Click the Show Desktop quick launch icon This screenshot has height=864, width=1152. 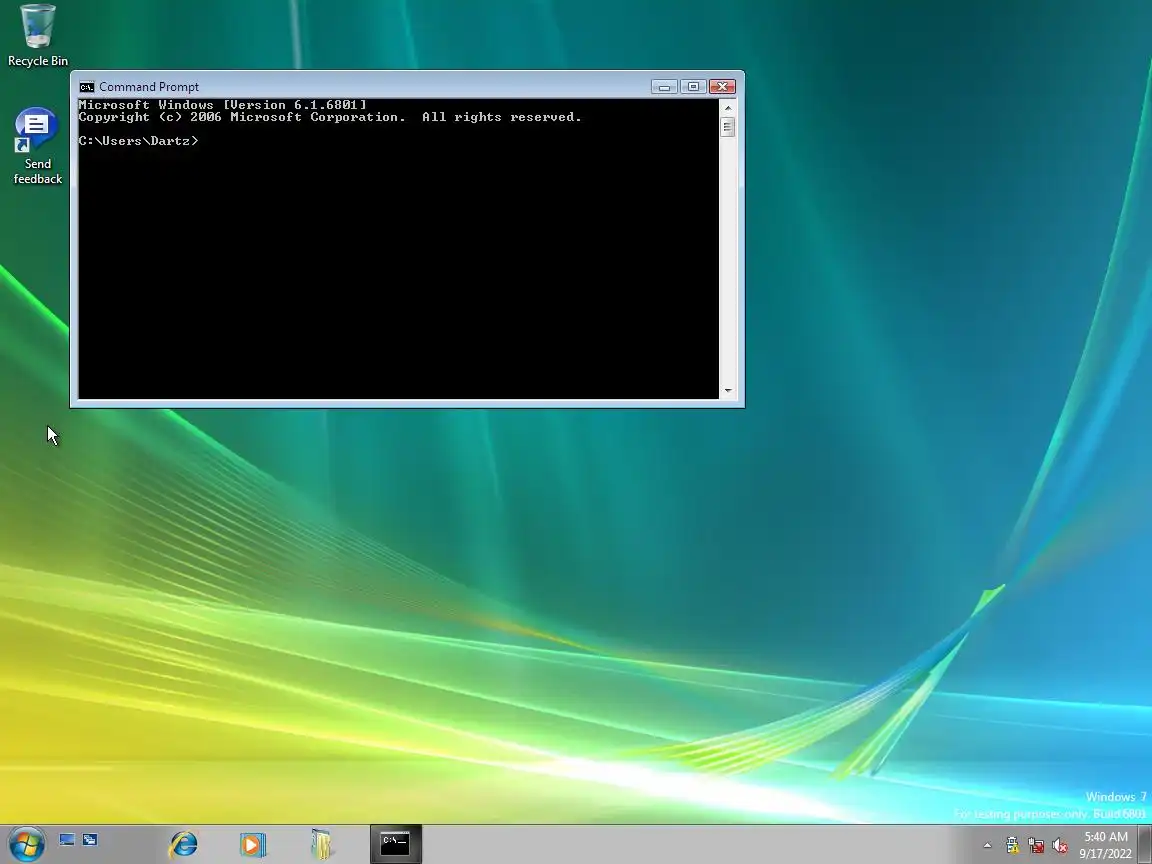[67, 840]
